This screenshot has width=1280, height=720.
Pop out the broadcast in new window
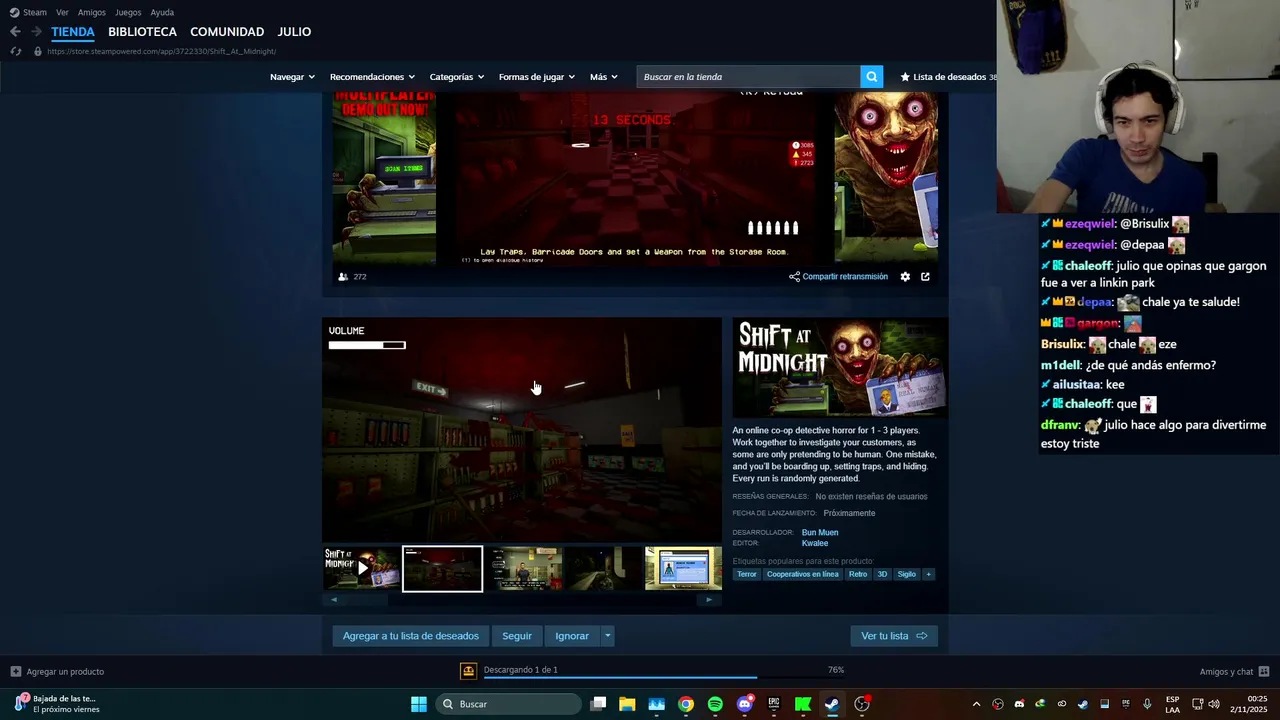click(x=925, y=277)
